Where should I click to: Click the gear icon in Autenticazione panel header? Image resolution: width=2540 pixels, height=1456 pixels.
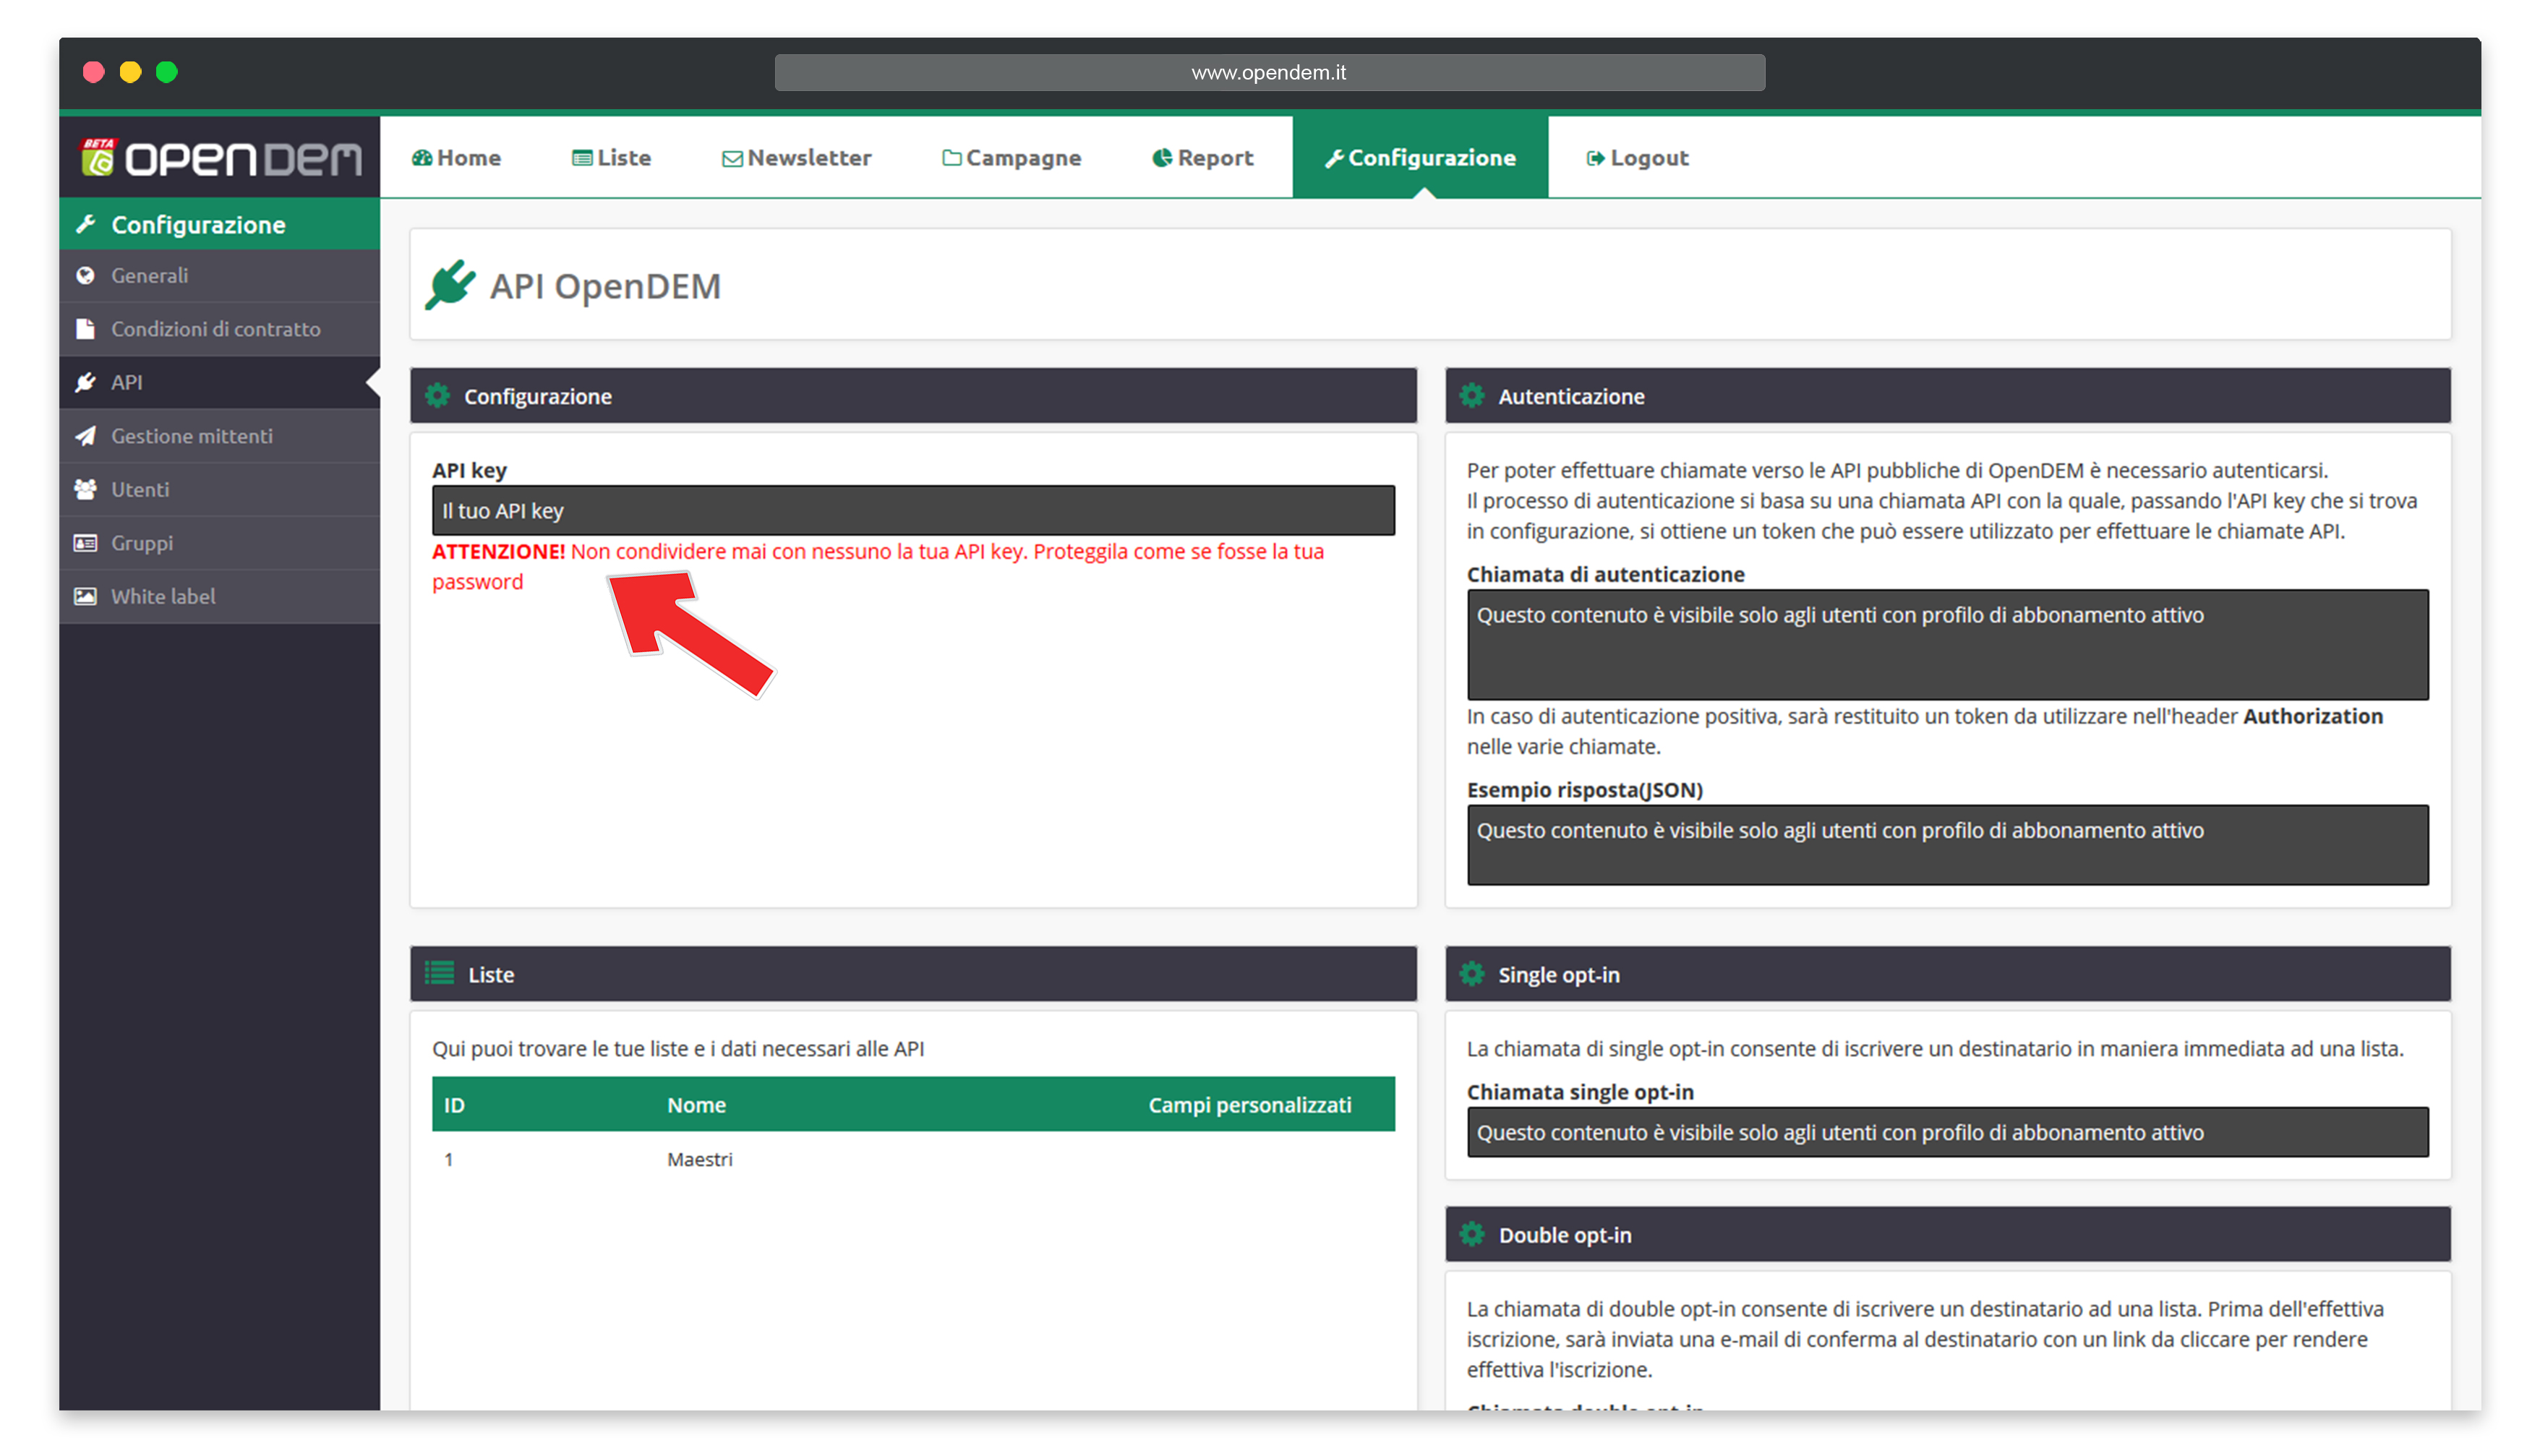pos(1472,396)
